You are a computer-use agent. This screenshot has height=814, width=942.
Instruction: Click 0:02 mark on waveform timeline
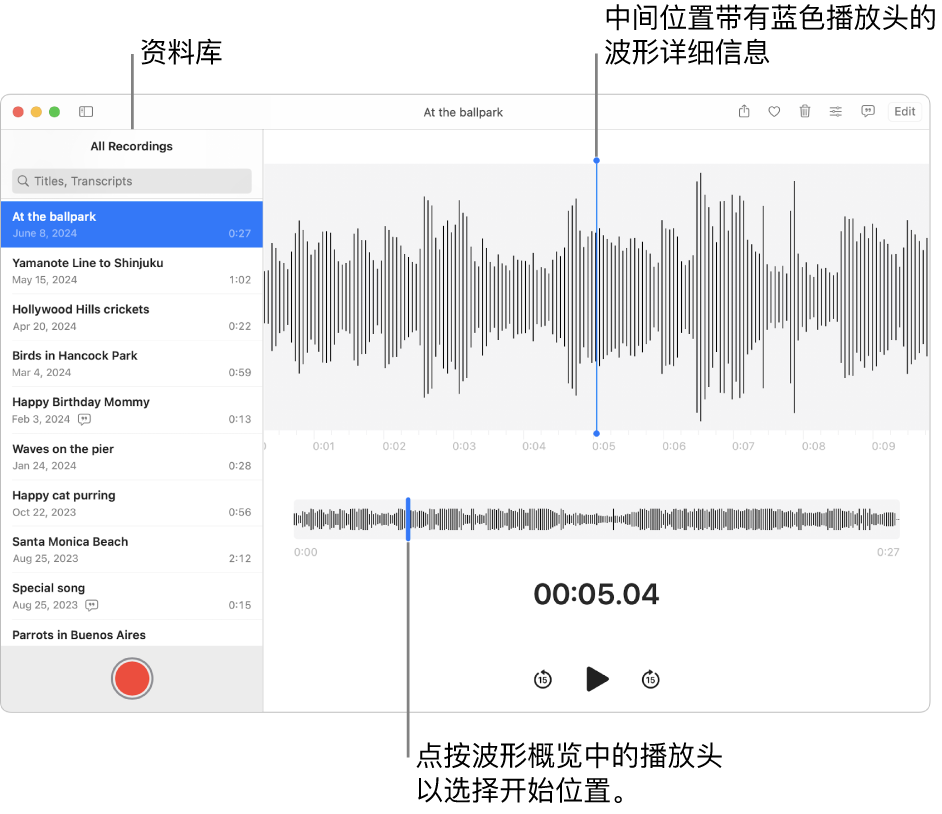pyautogui.click(x=394, y=446)
